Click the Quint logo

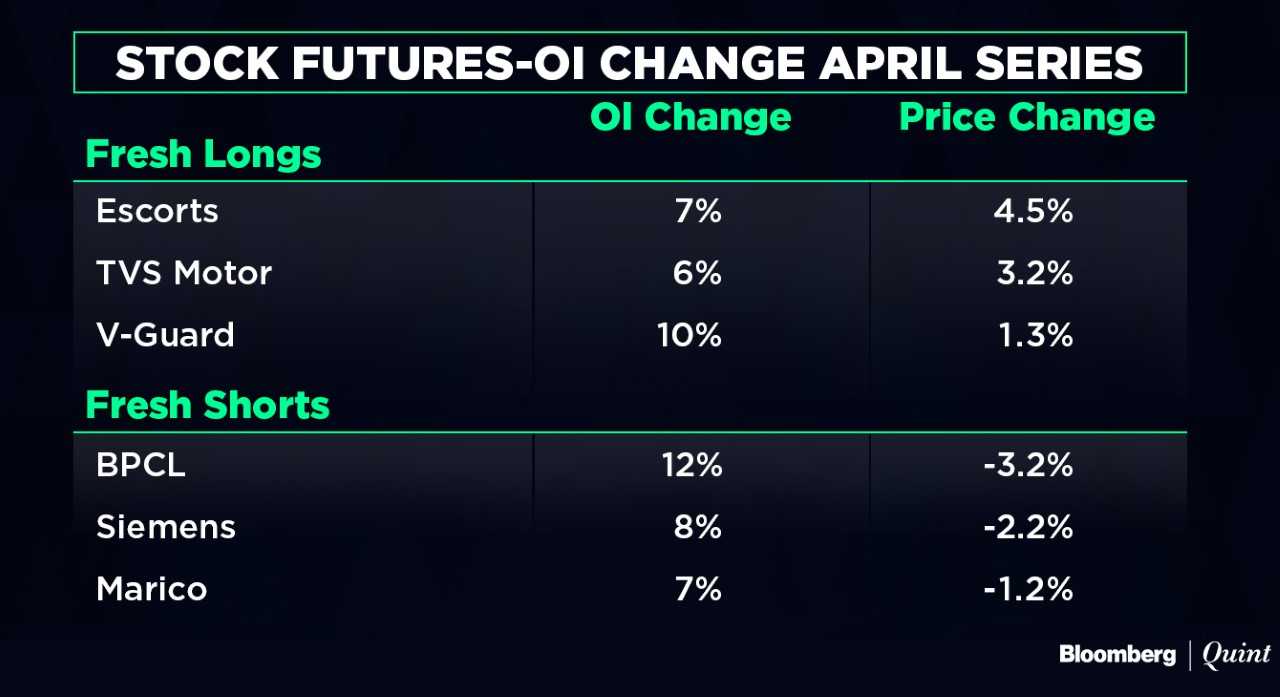click(x=1236, y=655)
